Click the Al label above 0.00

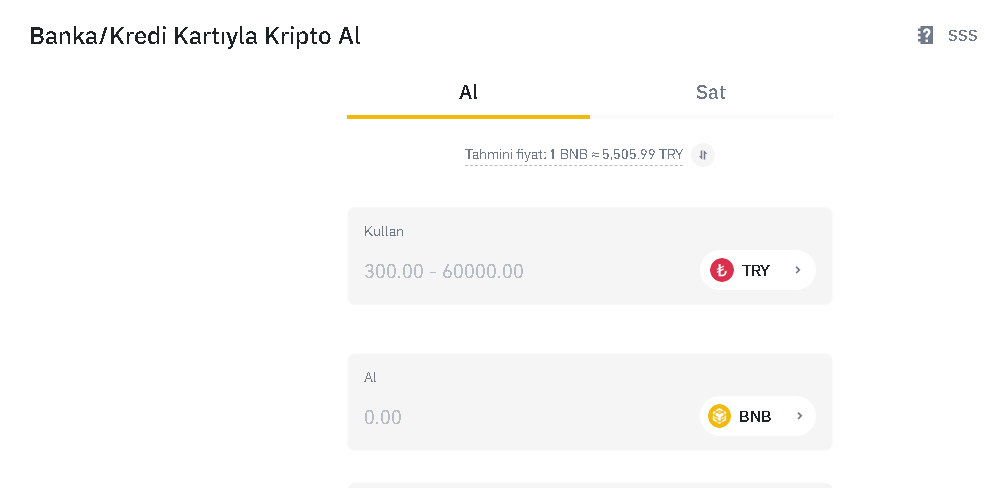coord(370,377)
